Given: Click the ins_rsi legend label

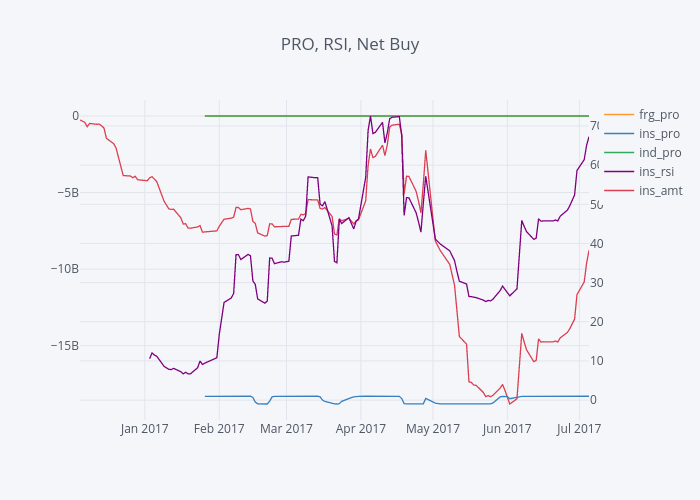Looking at the screenshot, I should point(658,171).
